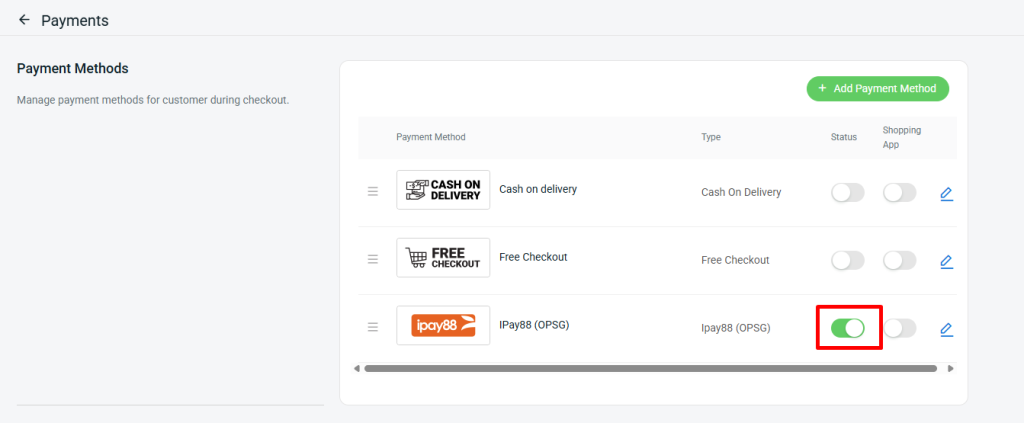Enable Free Checkout status toggle
Image resolution: width=1024 pixels, height=423 pixels.
pyautogui.click(x=848, y=260)
